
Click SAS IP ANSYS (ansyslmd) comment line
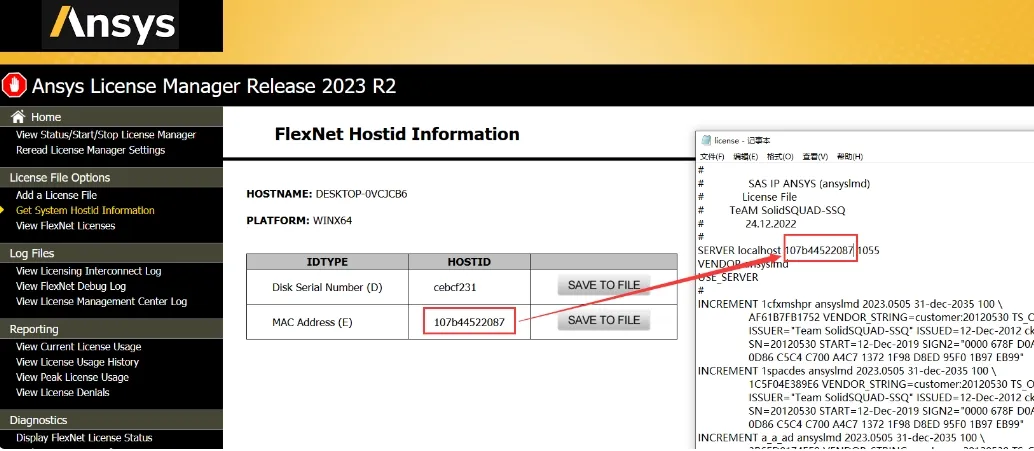pyautogui.click(x=809, y=184)
